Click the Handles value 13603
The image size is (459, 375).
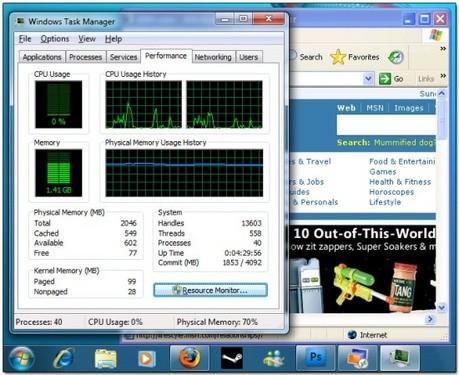tap(251, 223)
